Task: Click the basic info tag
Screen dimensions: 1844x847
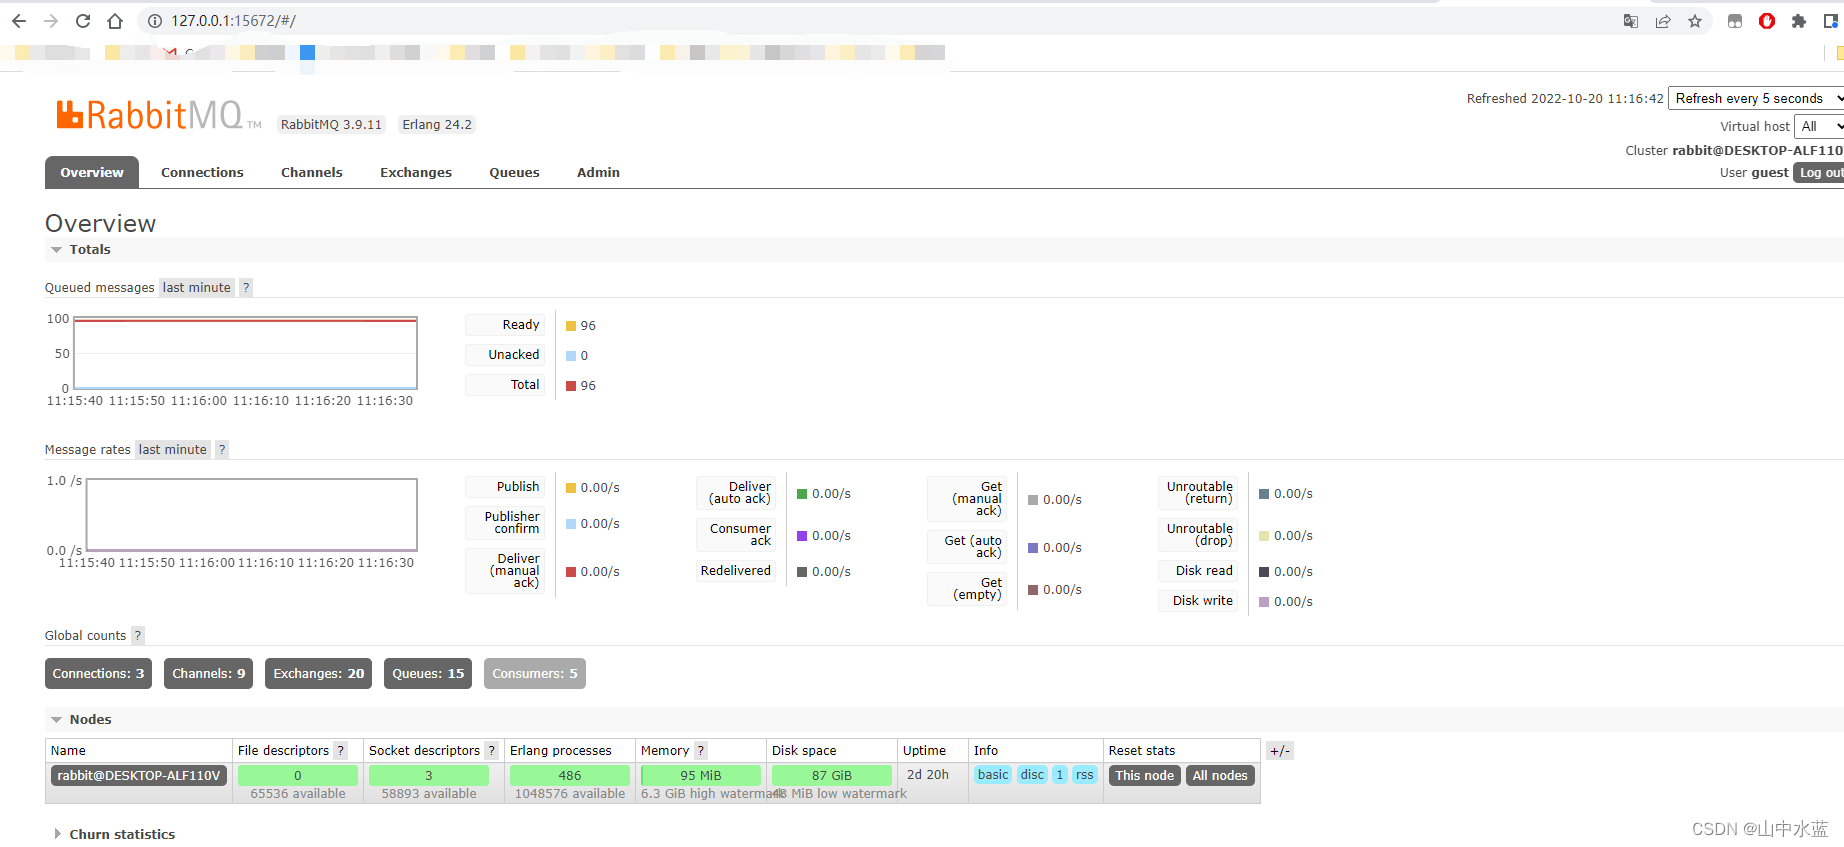Action: tap(993, 775)
